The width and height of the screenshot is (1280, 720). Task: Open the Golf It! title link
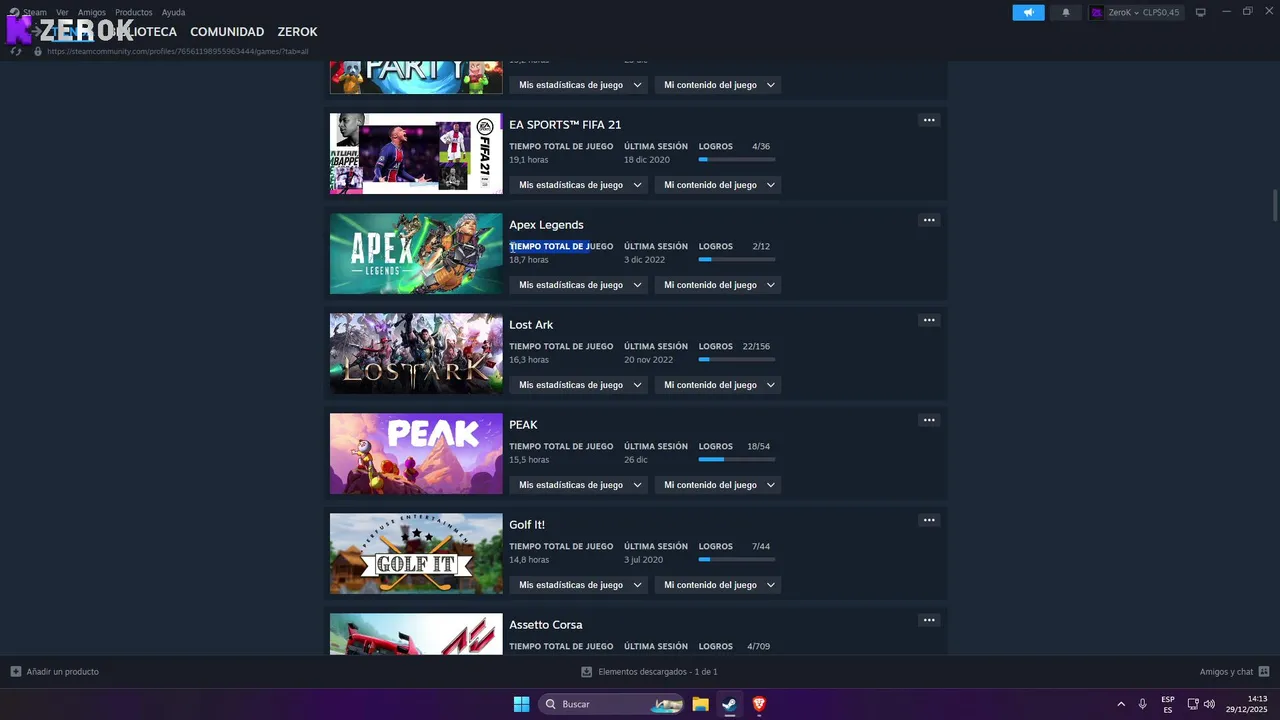point(527,525)
